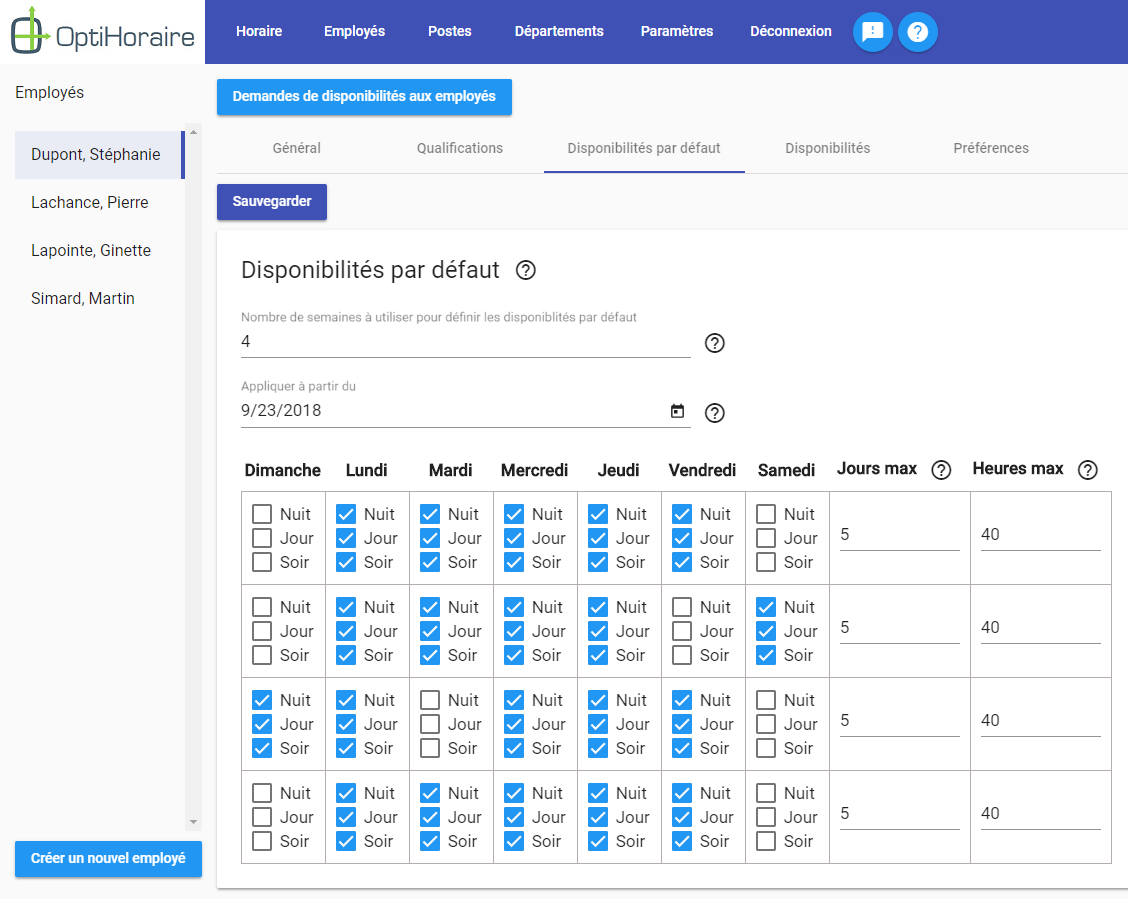Screen dimensions: 1128x899
Task: Uncheck Samedi Soir in week two
Action: coord(766,655)
